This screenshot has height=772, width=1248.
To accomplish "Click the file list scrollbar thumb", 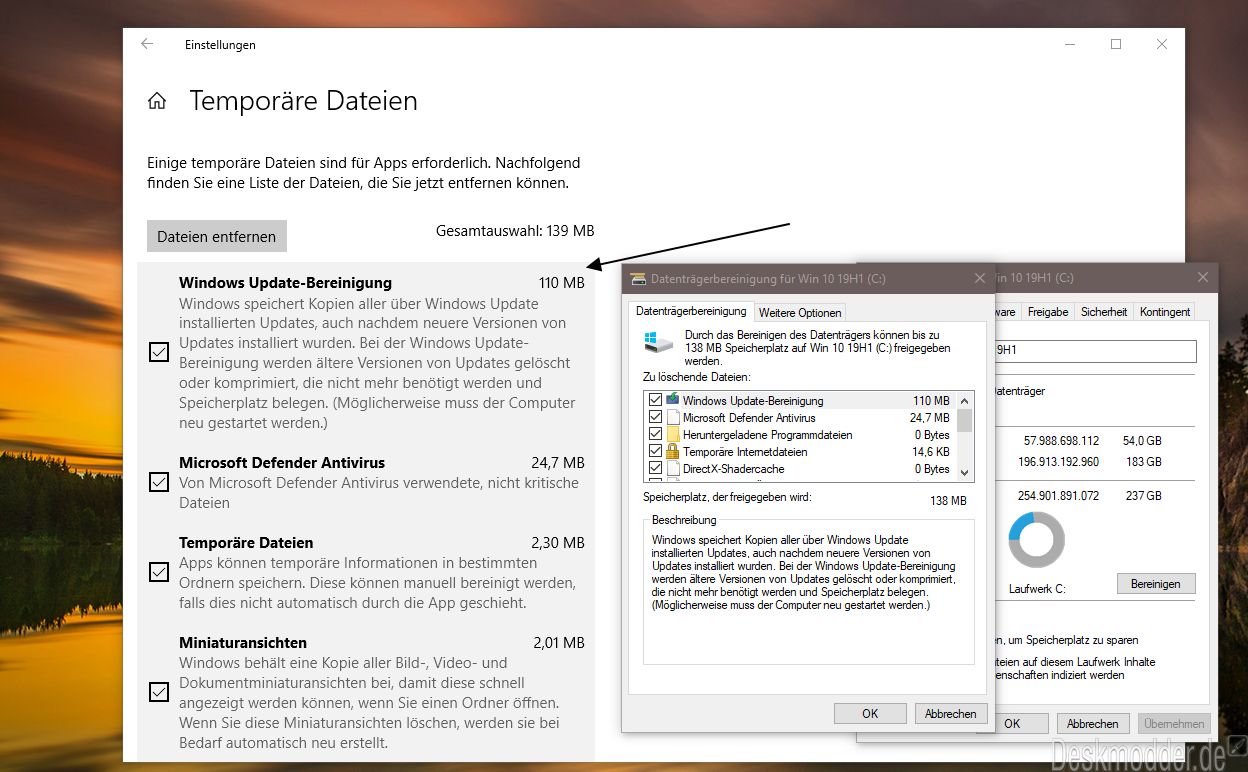I will point(965,419).
